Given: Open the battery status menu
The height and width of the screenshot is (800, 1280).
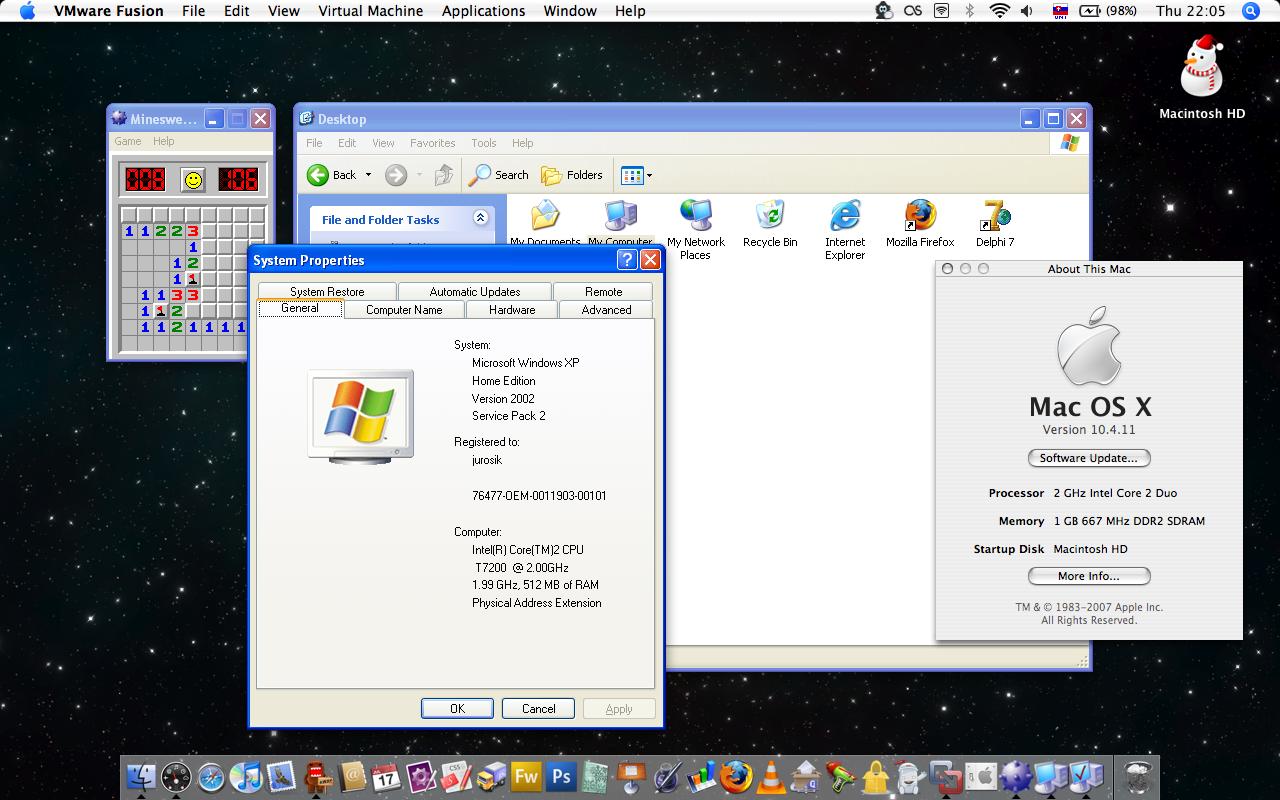Looking at the screenshot, I should pos(1107,11).
